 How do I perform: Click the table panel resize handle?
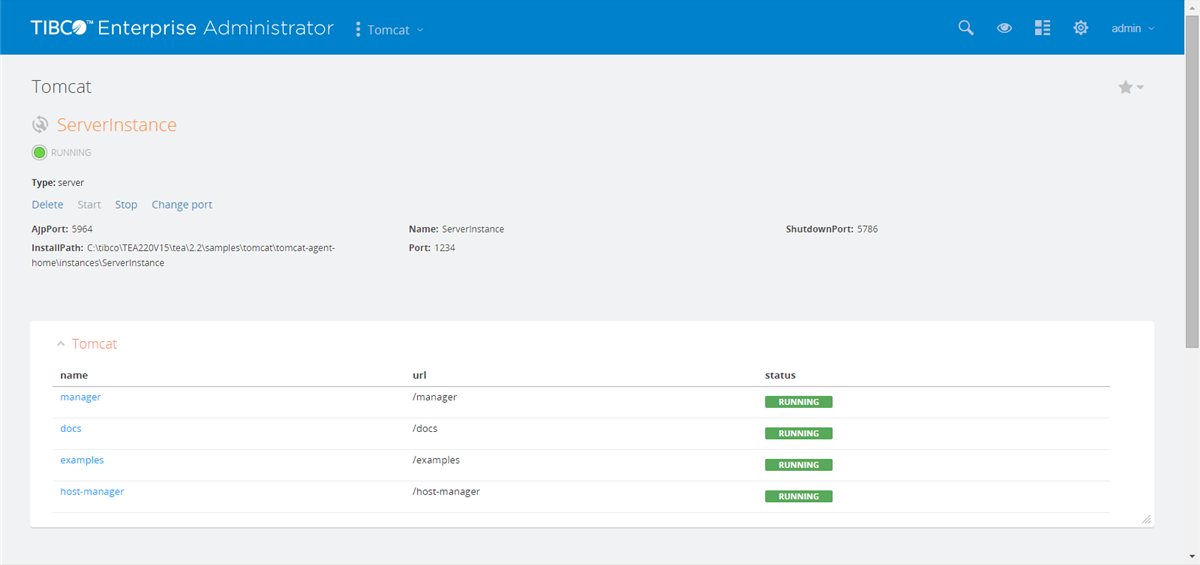tap(1146, 519)
